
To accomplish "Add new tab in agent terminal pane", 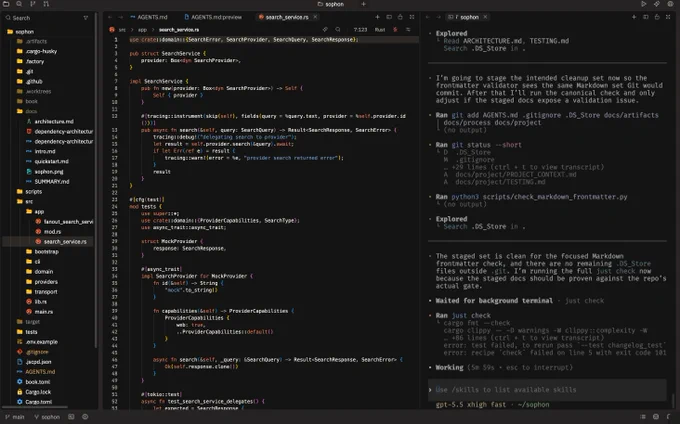I will pyautogui.click(x=634, y=17).
